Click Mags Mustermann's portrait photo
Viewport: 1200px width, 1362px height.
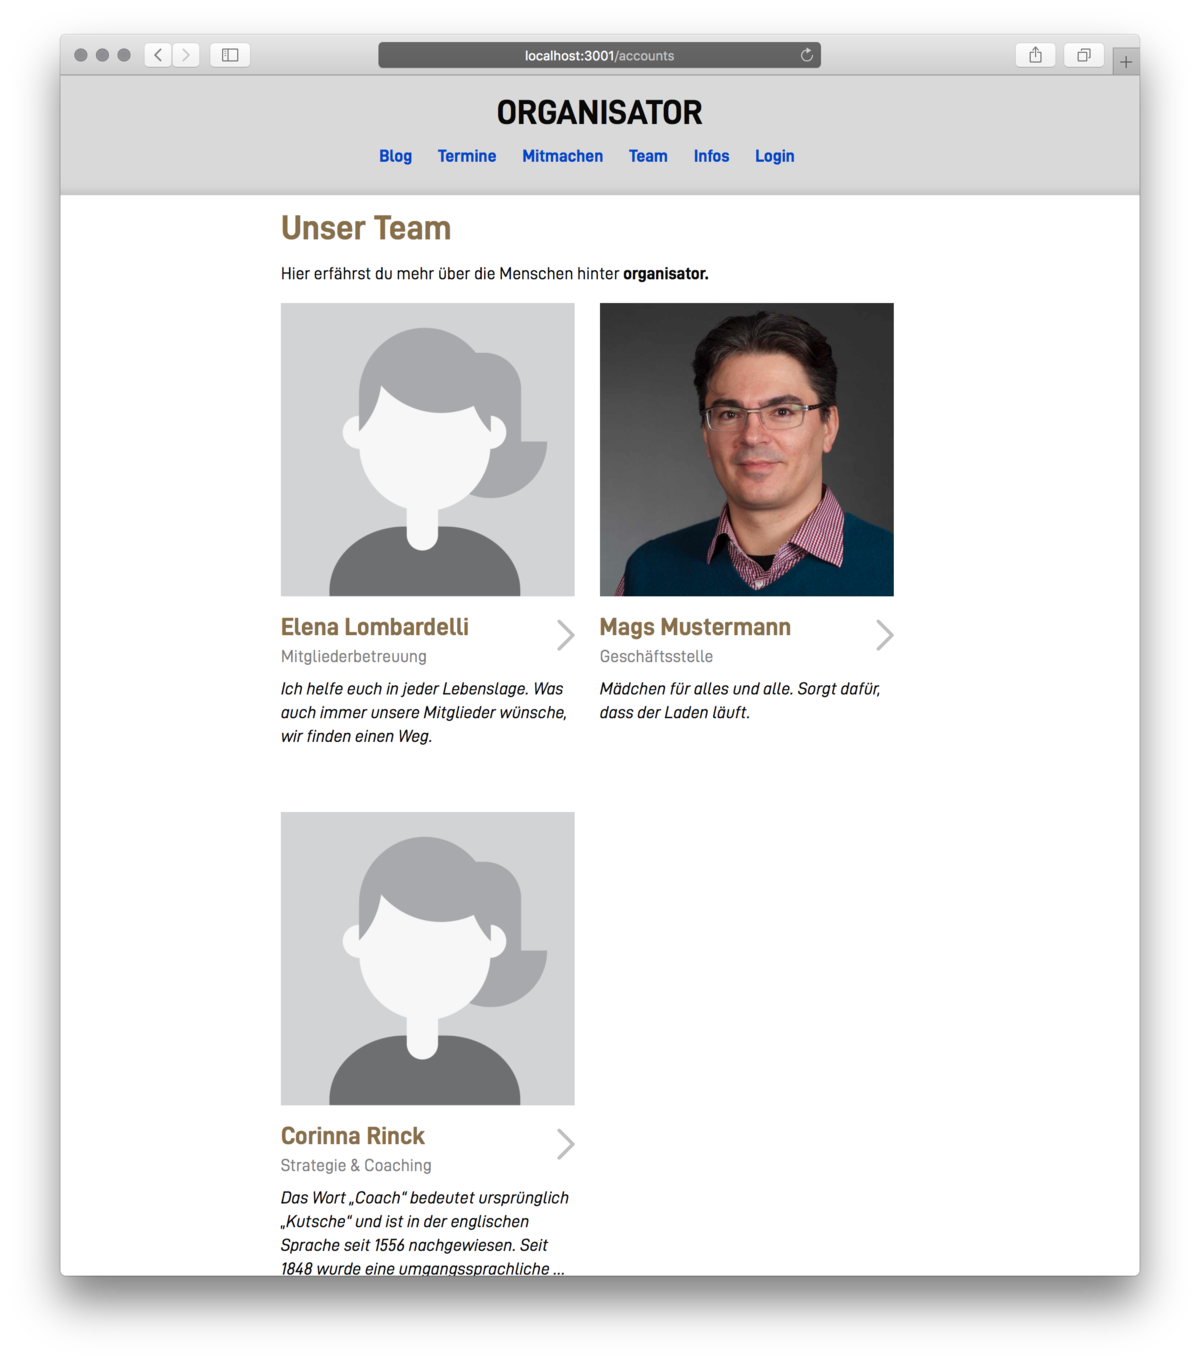[746, 449]
